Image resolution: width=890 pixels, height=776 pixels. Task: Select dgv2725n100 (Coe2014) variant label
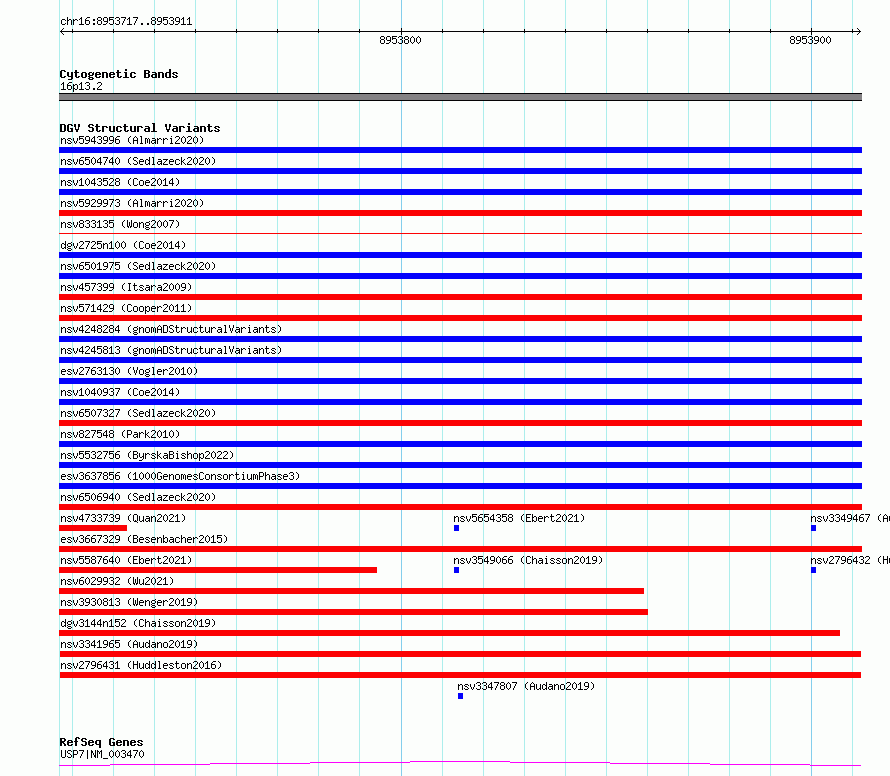click(x=123, y=245)
